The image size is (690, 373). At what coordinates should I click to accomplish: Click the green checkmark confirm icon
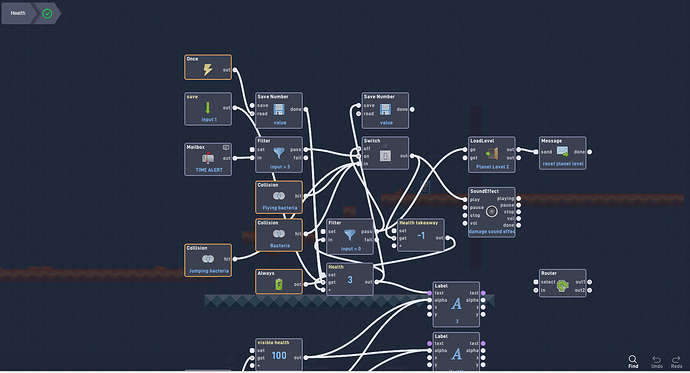click(x=47, y=14)
